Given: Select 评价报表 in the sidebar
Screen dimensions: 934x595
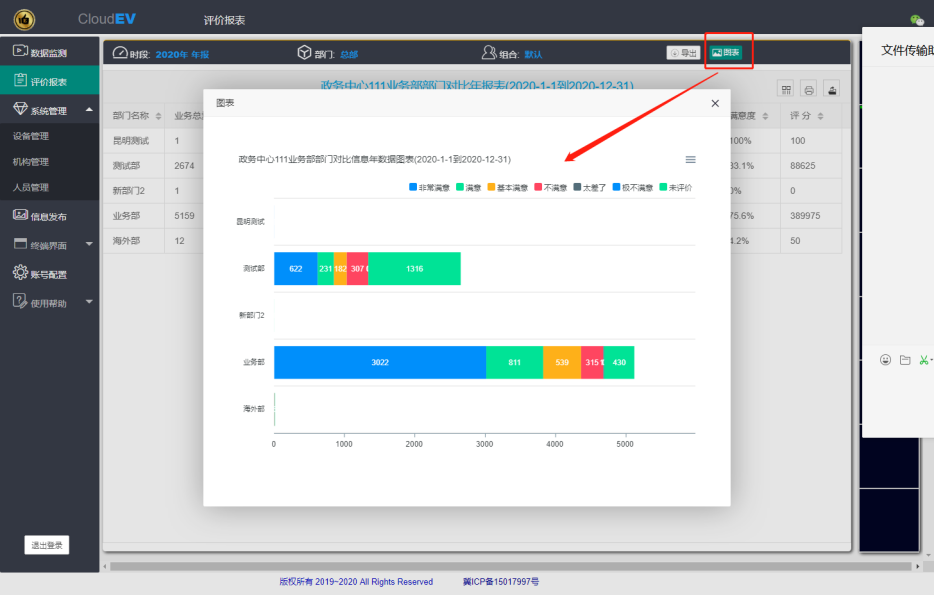Looking at the screenshot, I should click(49, 81).
